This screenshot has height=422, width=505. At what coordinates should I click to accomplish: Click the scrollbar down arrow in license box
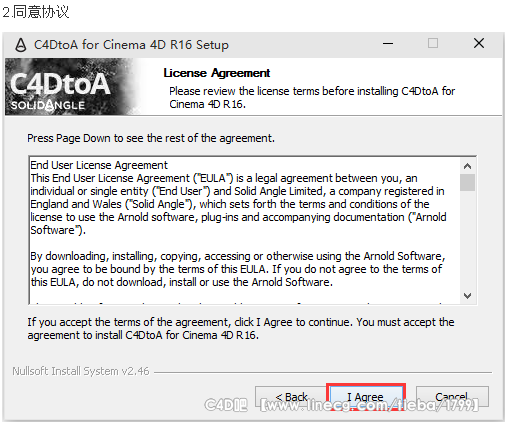point(467,296)
